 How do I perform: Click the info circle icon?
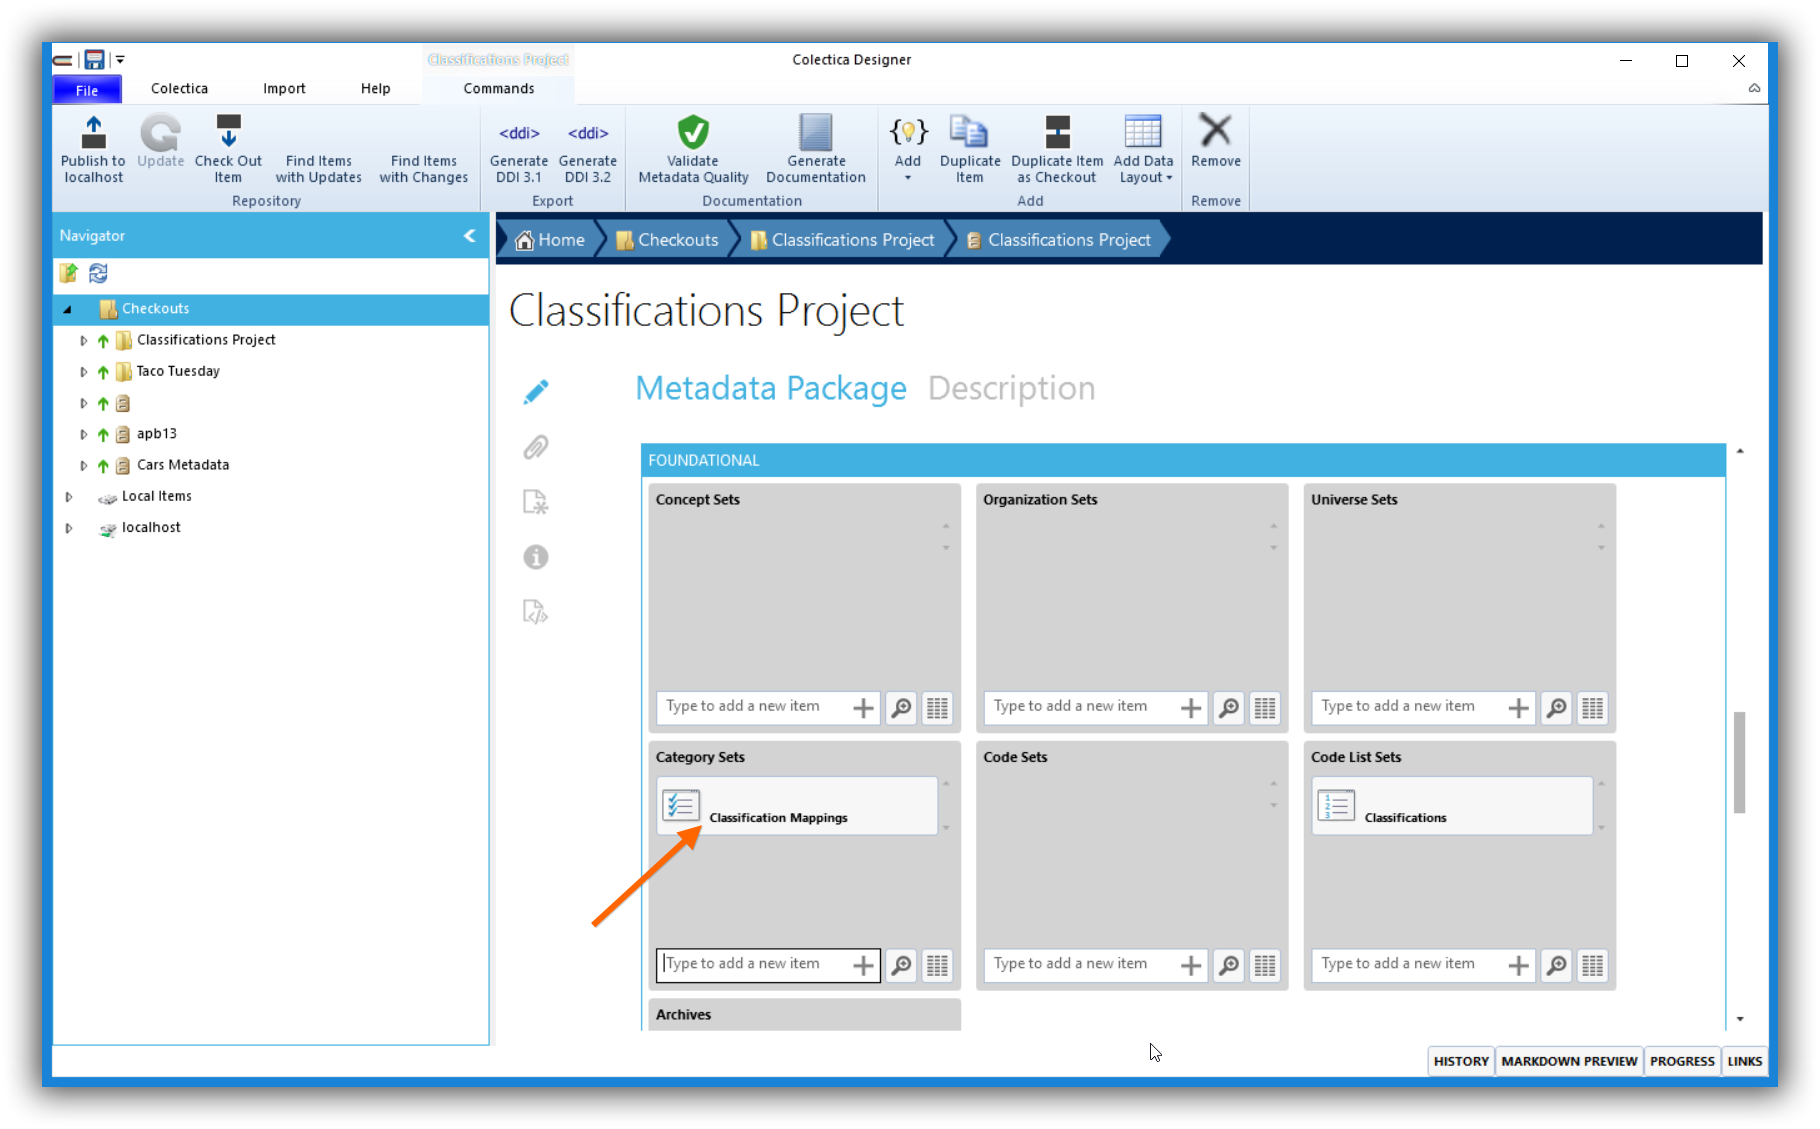tap(536, 557)
